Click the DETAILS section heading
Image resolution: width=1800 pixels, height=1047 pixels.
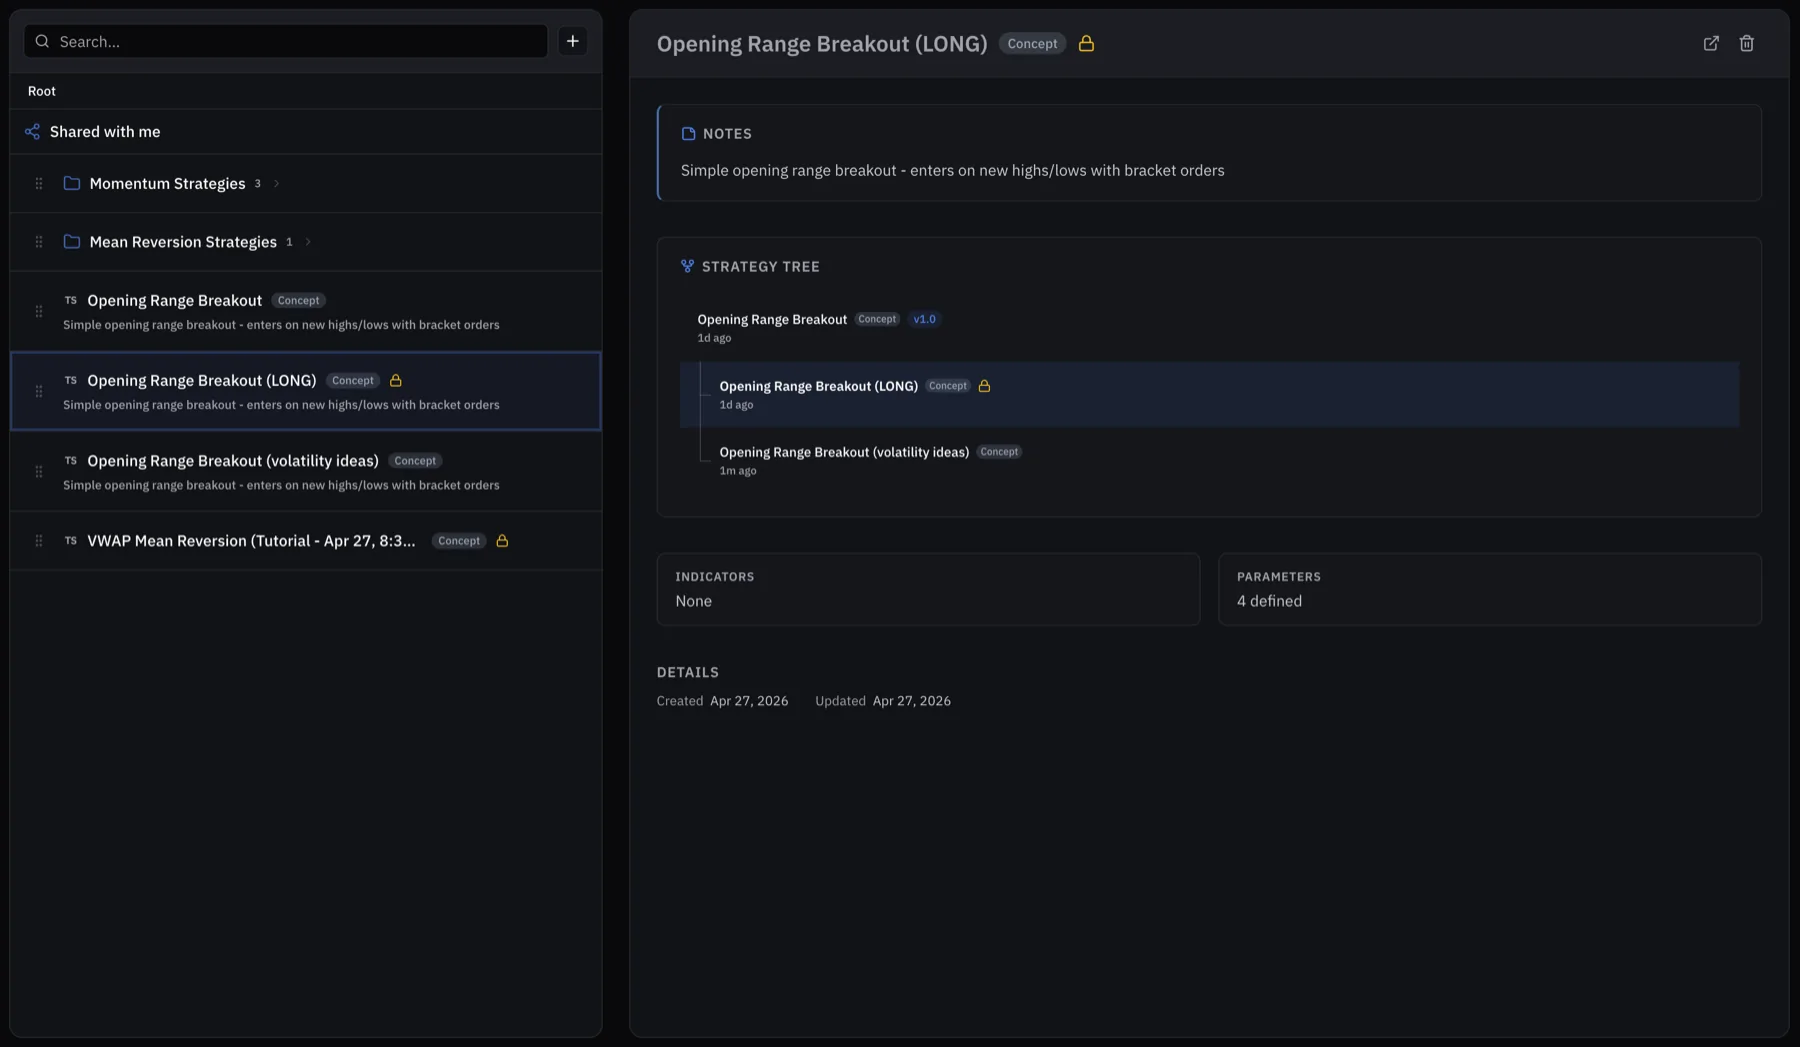tap(688, 672)
